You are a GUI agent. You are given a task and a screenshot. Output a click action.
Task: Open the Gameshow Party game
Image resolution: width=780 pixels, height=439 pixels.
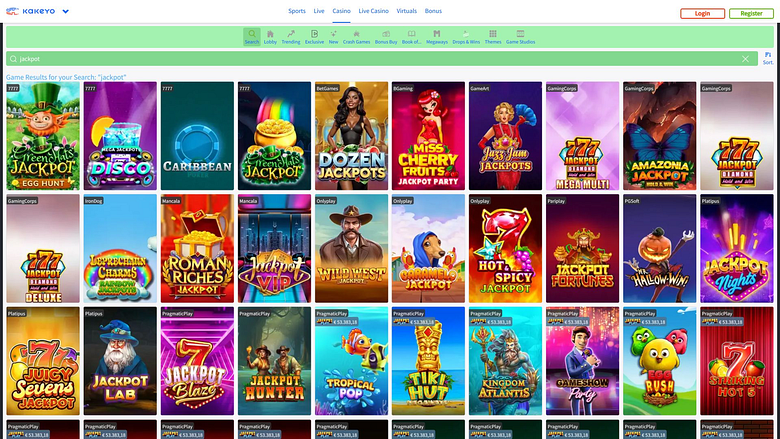[583, 361]
